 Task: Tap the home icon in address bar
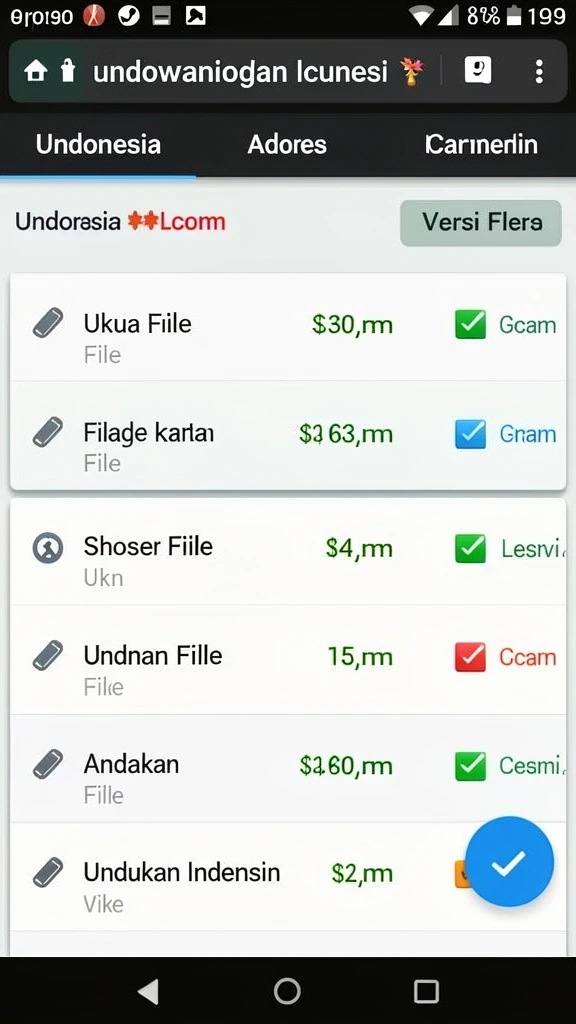click(35, 71)
